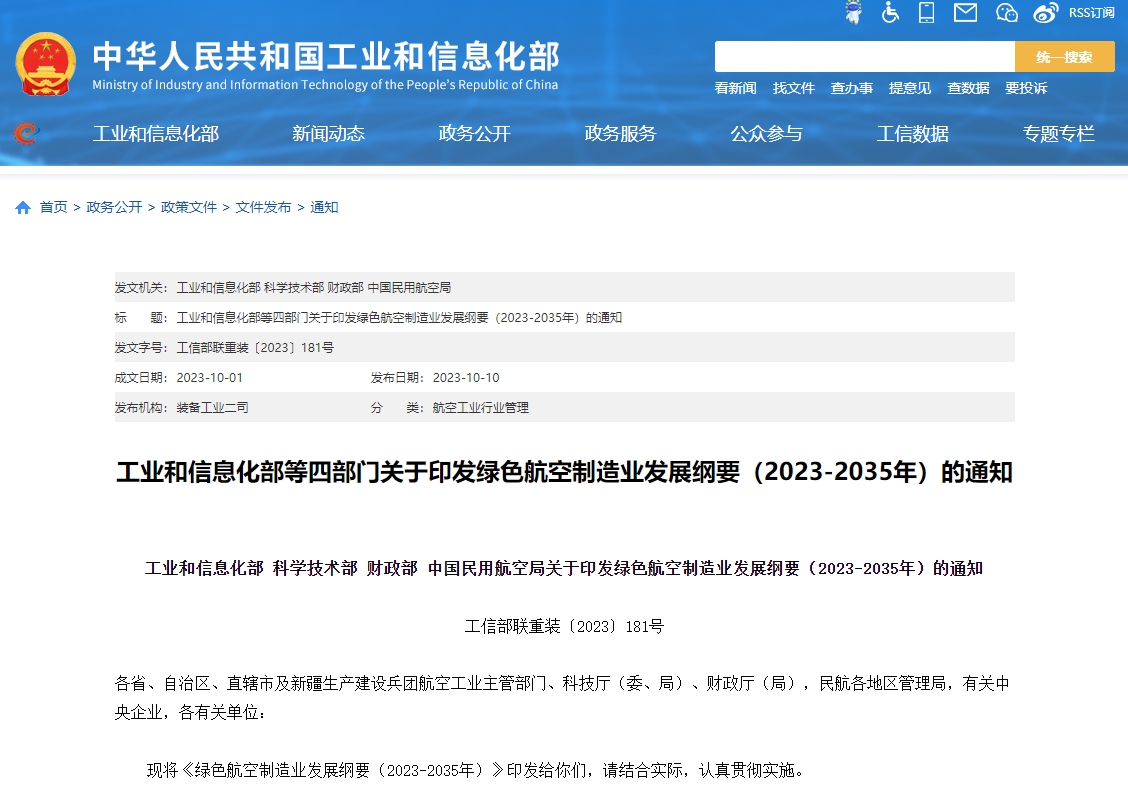Open the mobile version phone icon
The height and width of the screenshot is (811, 1128).
[x=927, y=12]
